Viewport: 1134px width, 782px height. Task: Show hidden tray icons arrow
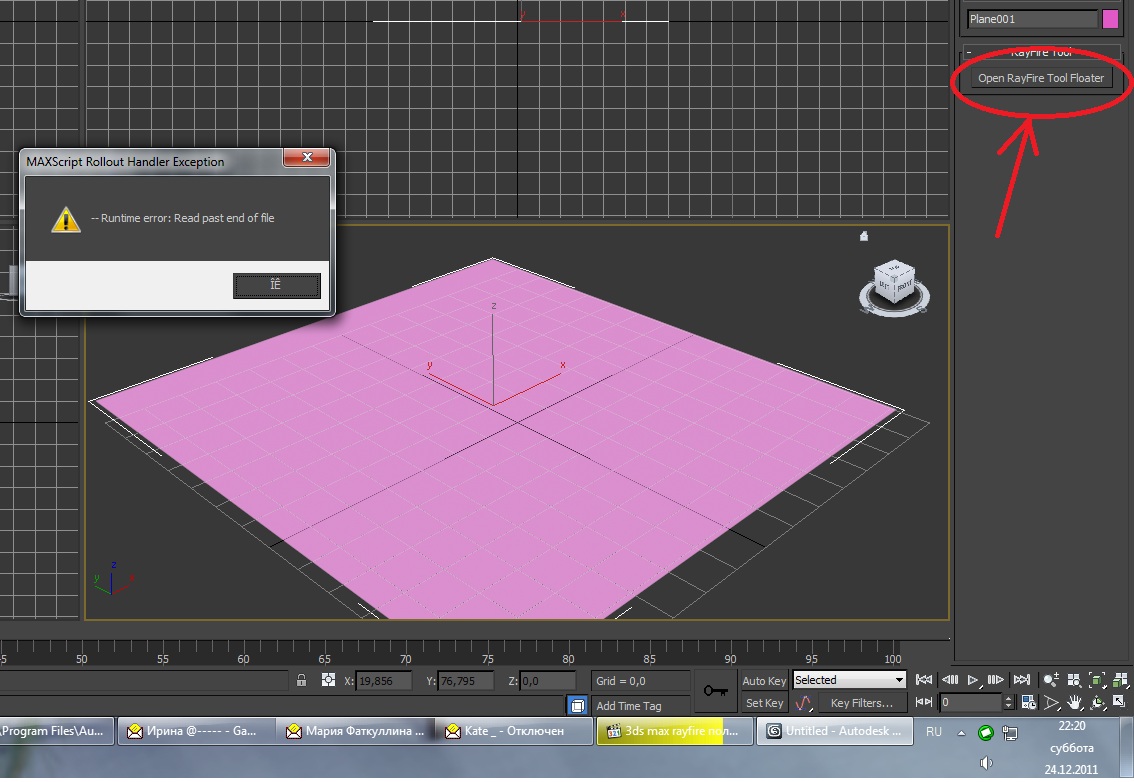pyautogui.click(x=961, y=733)
